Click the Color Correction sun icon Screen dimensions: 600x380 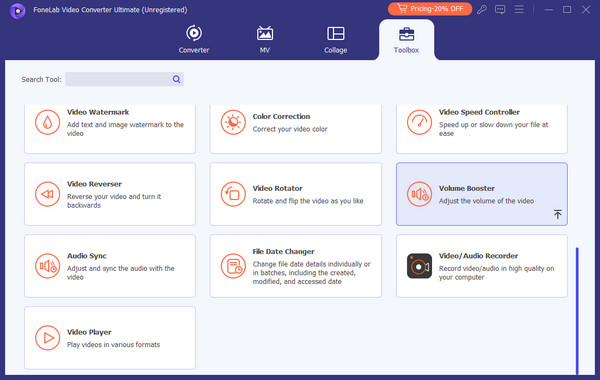coord(233,122)
